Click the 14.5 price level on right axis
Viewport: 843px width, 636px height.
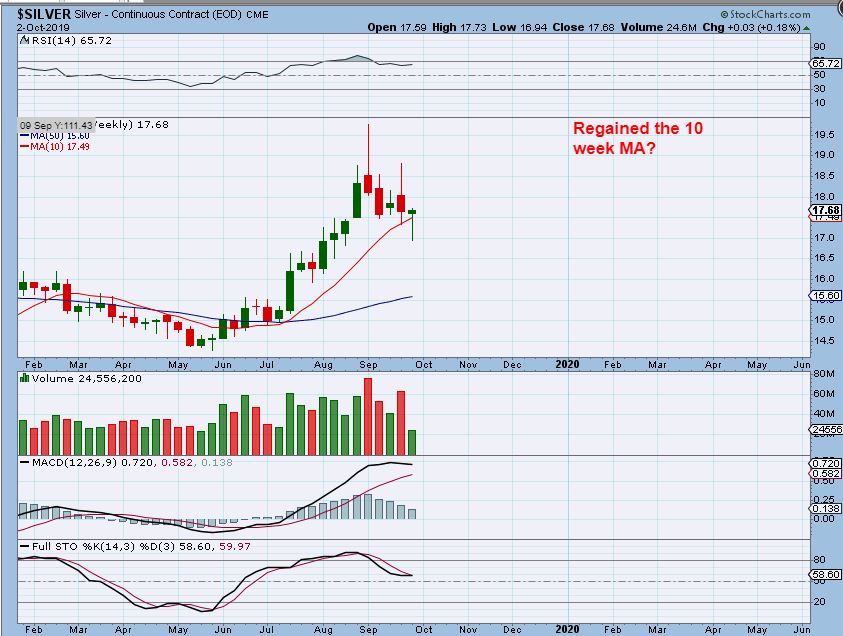[824, 340]
